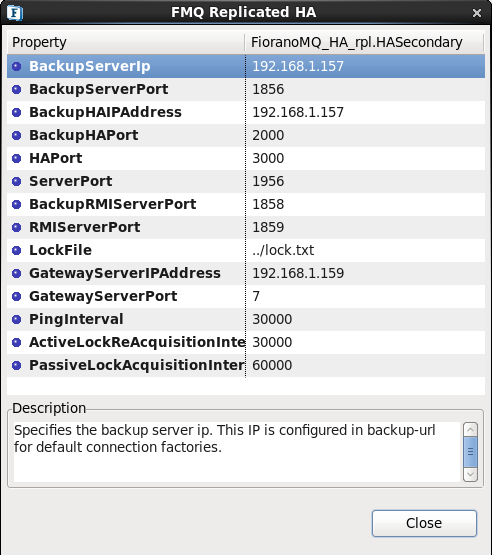Click the 192.168.1.159 gateway IP value
The height and width of the screenshot is (555, 492).
[298, 273]
